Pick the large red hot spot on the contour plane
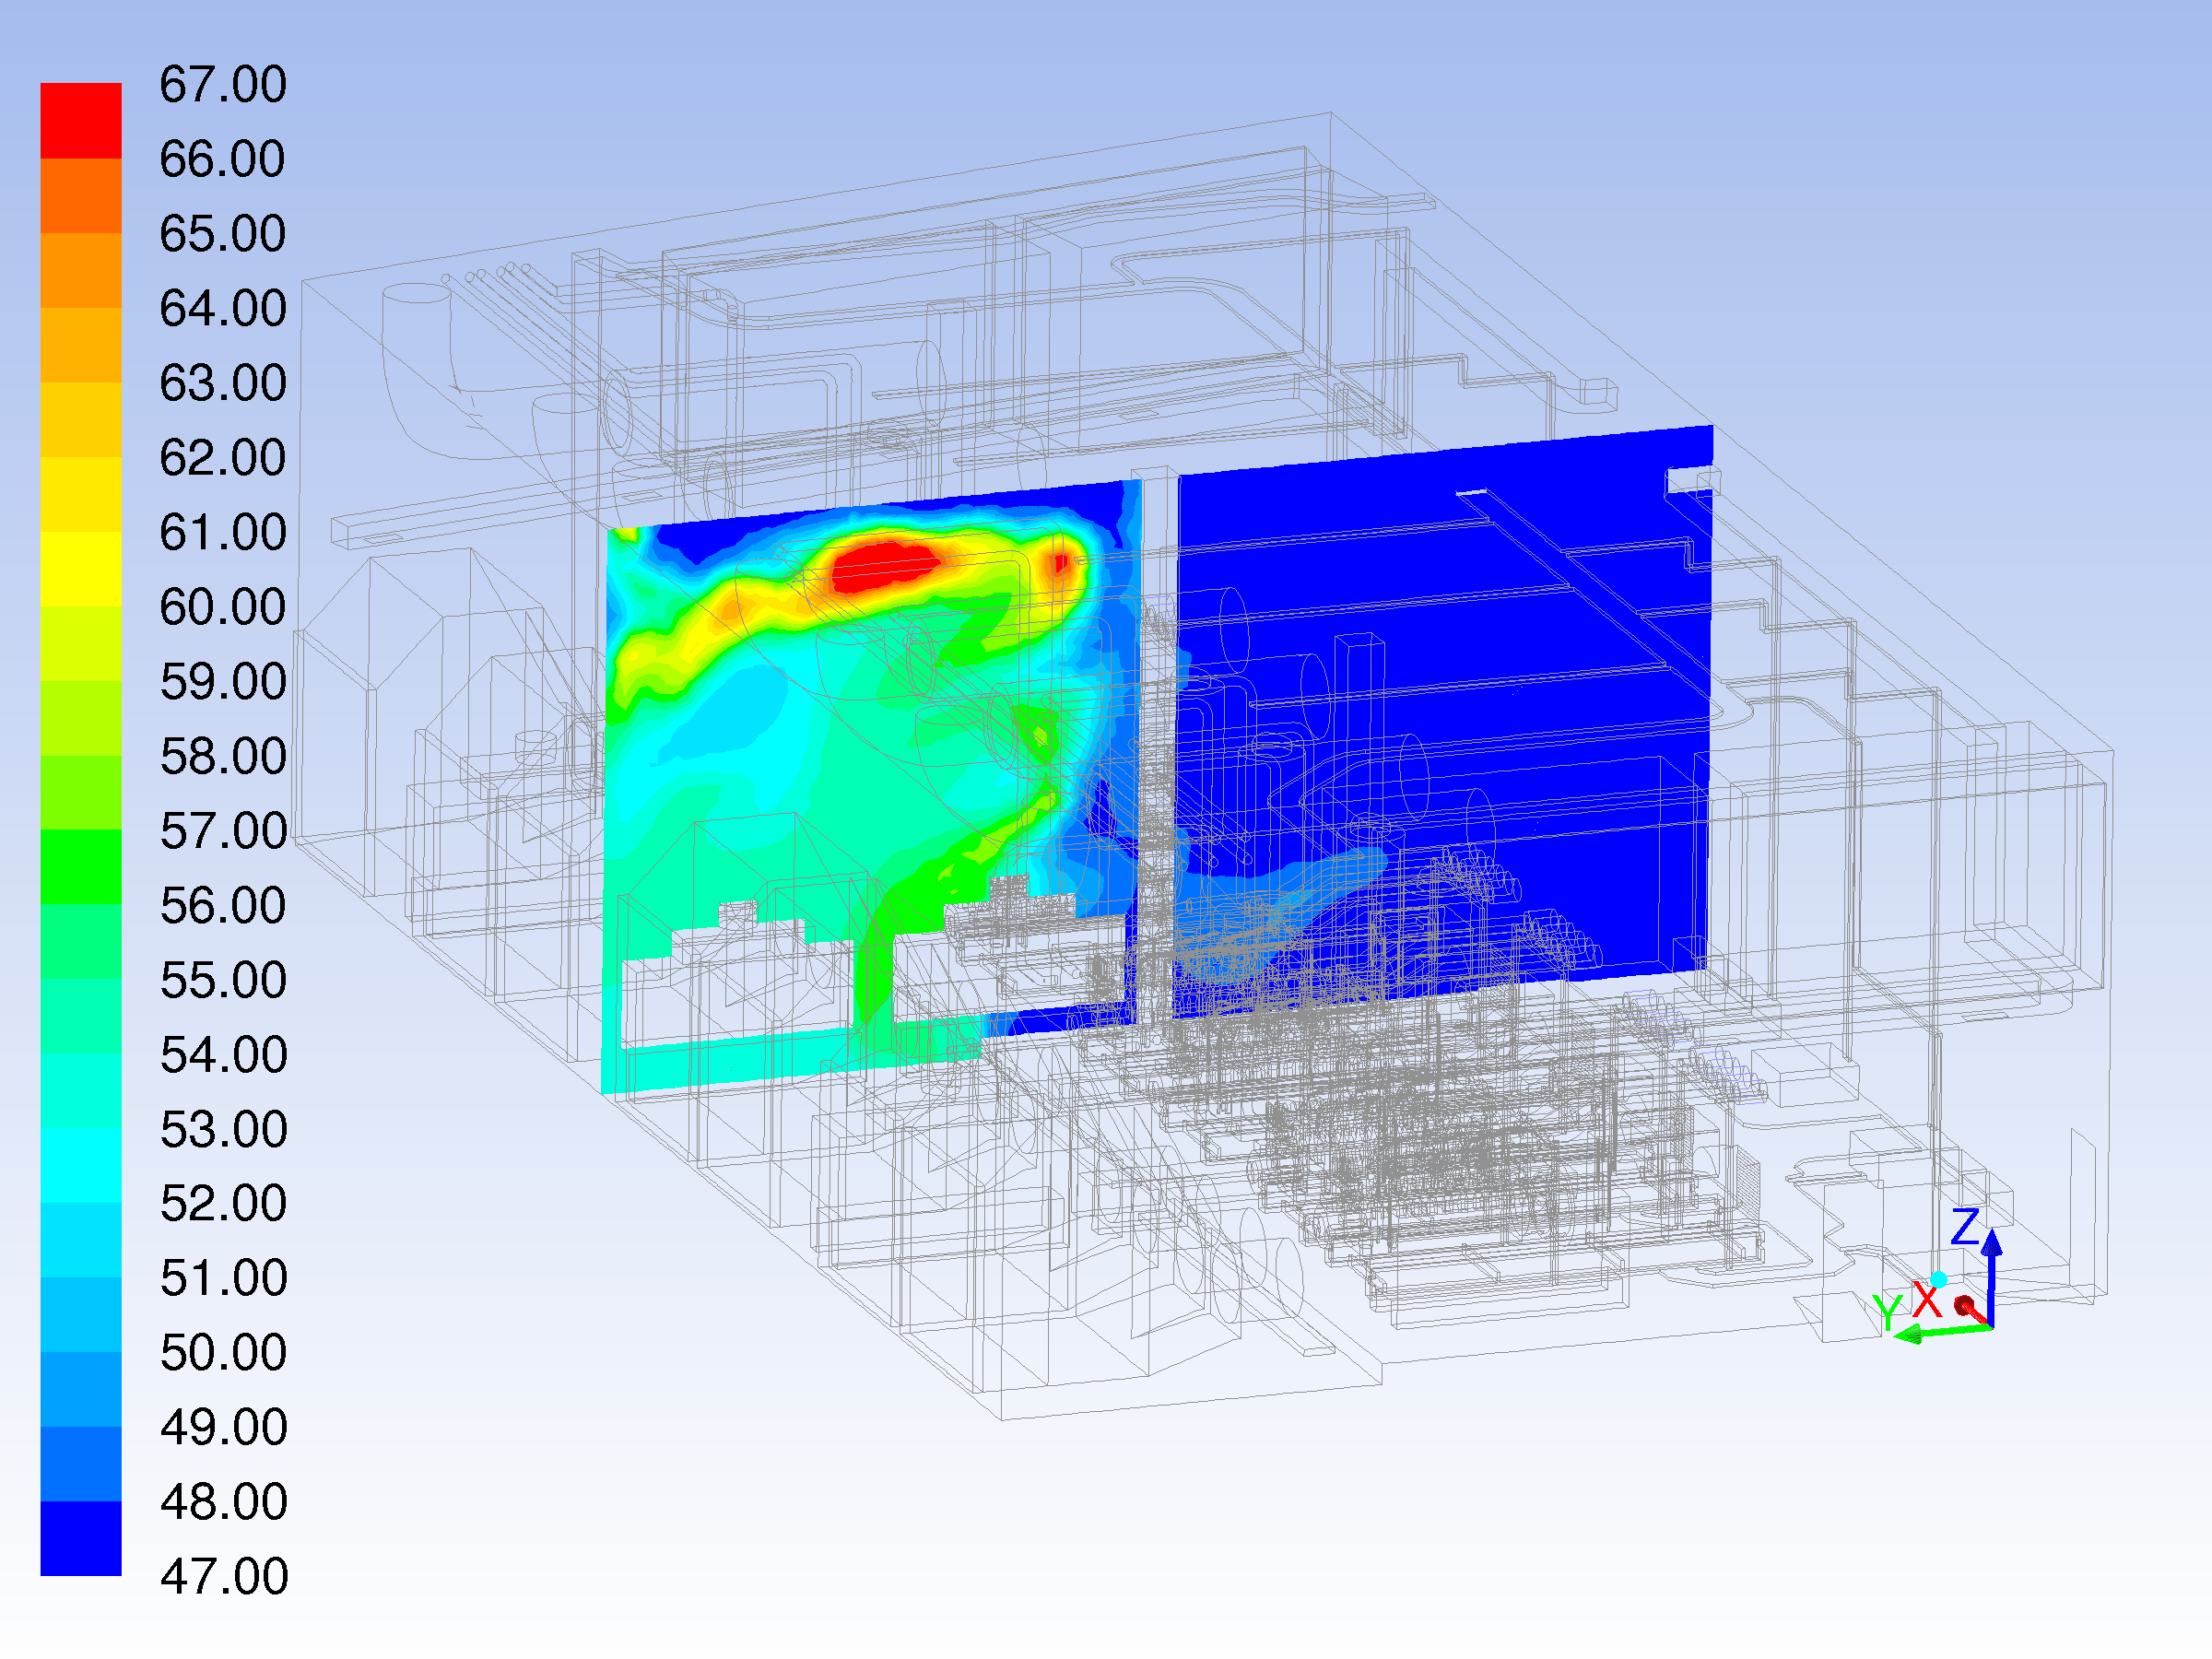The image size is (2212, 1659). [x=885, y=566]
